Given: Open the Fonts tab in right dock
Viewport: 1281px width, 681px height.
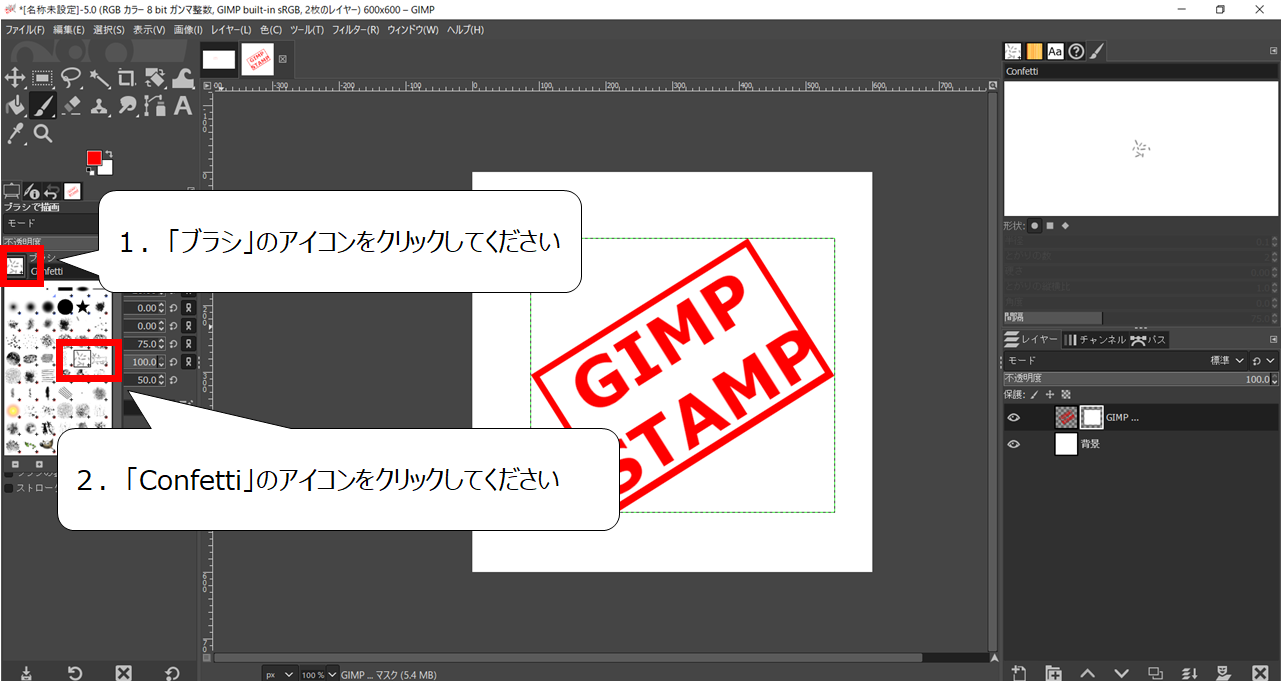Looking at the screenshot, I should coord(1055,51).
